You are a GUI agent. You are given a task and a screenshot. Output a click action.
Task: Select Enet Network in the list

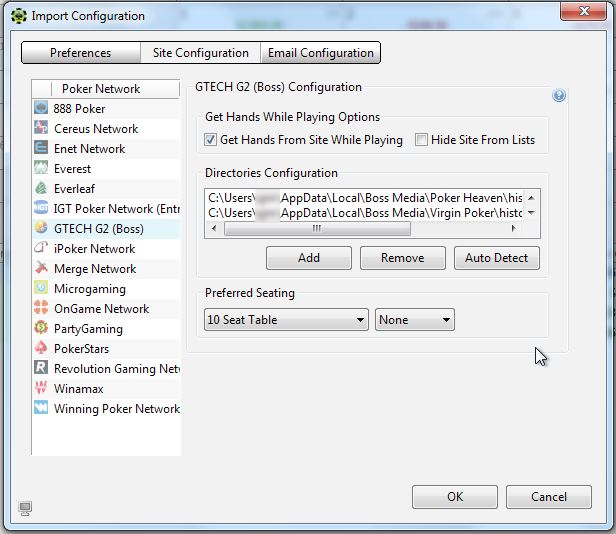point(106,149)
